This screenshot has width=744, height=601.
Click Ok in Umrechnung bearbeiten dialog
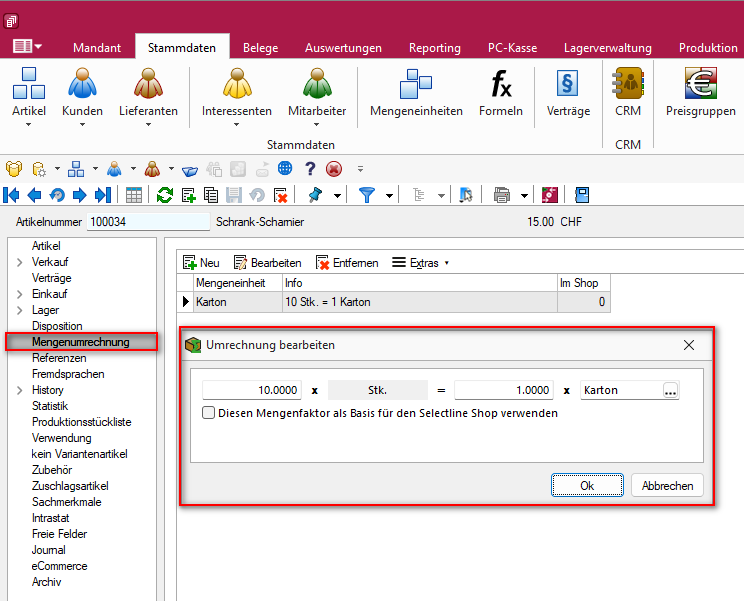coord(587,485)
